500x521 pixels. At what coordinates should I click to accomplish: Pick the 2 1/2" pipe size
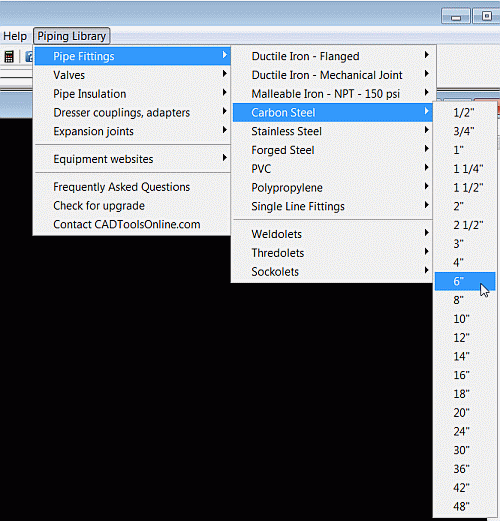click(465, 225)
